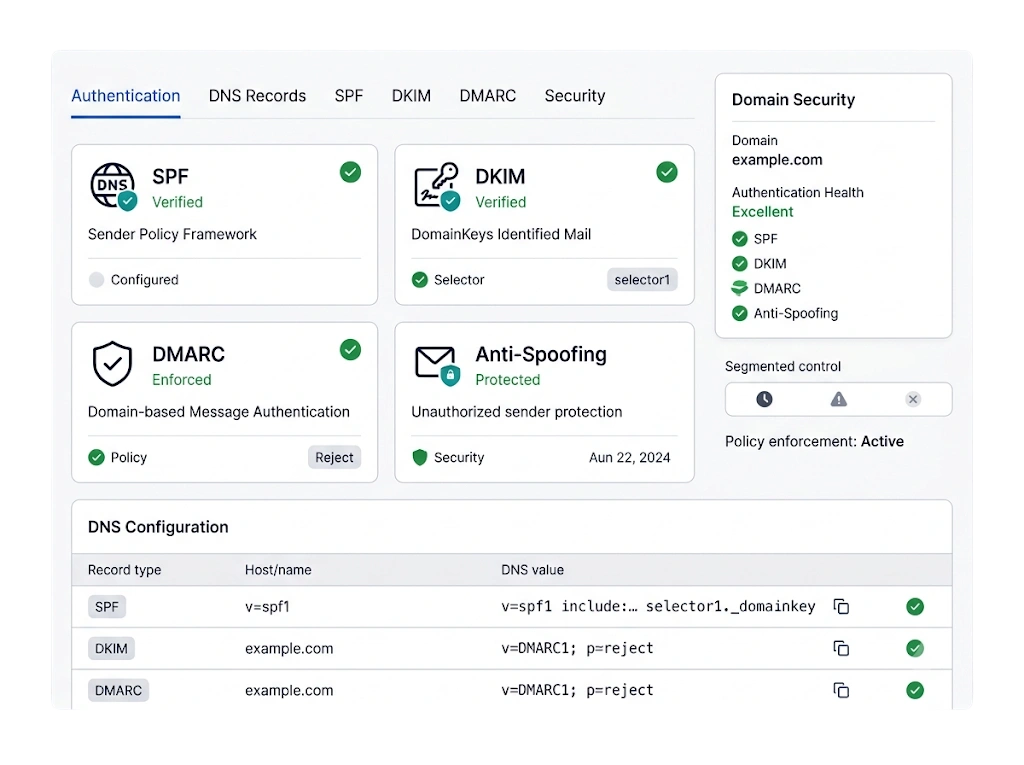Viewport: 1024px width, 765px height.
Task: Click the Host/name column header
Action: tap(278, 570)
